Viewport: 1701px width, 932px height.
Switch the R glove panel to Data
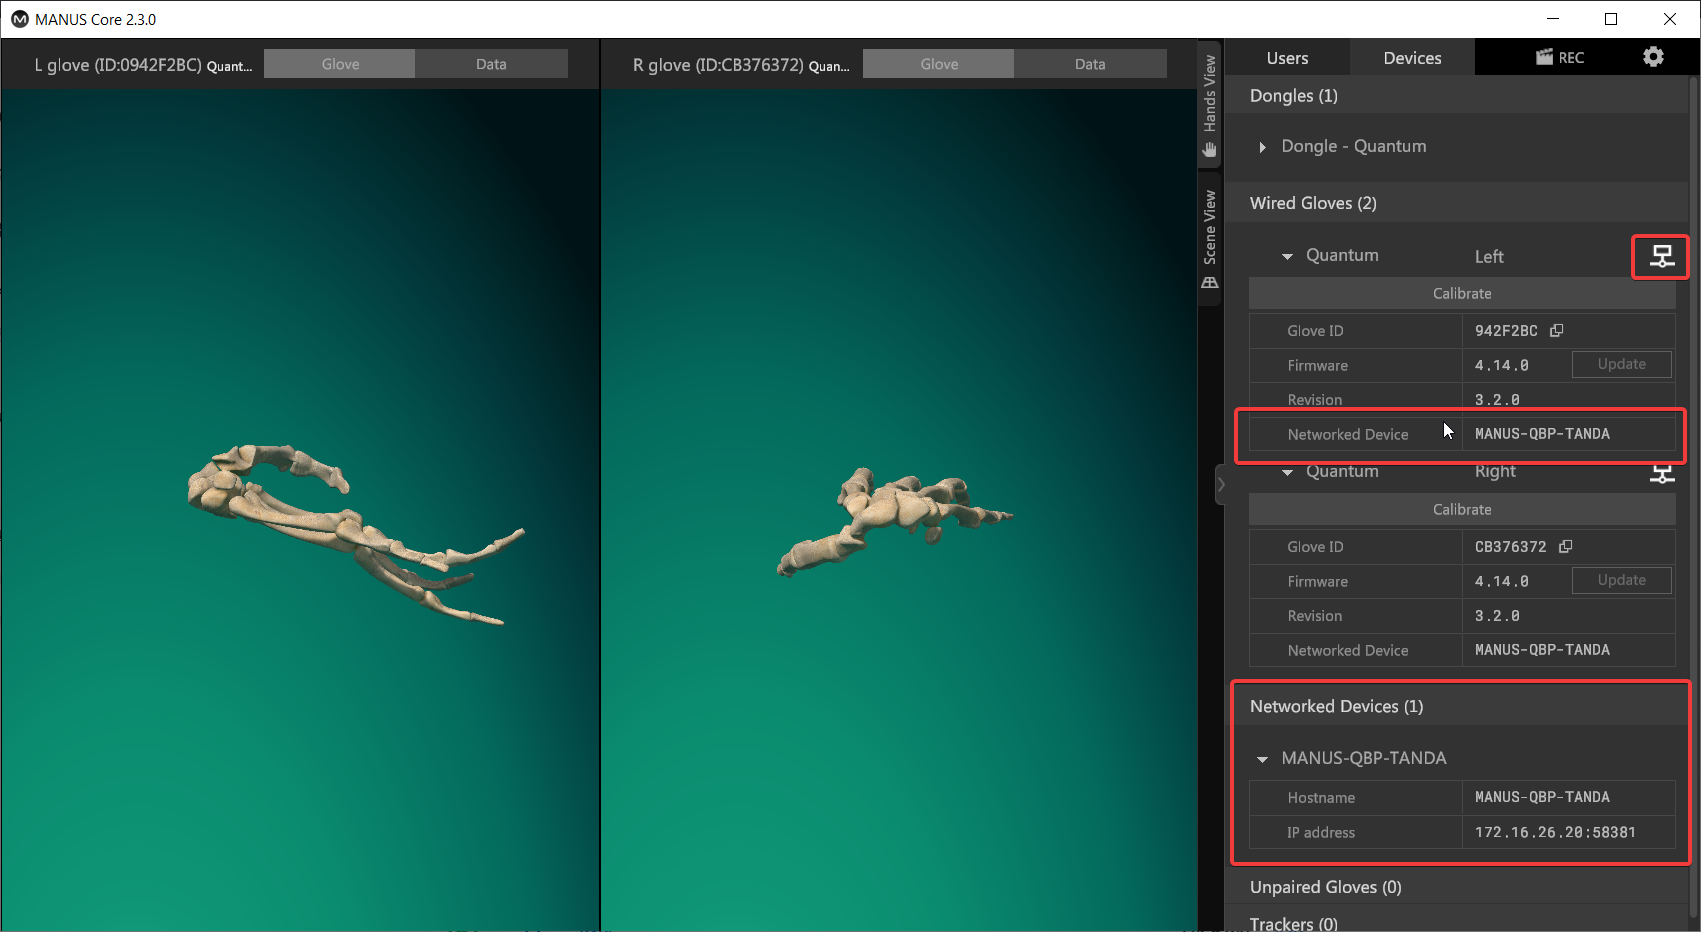click(x=1090, y=64)
